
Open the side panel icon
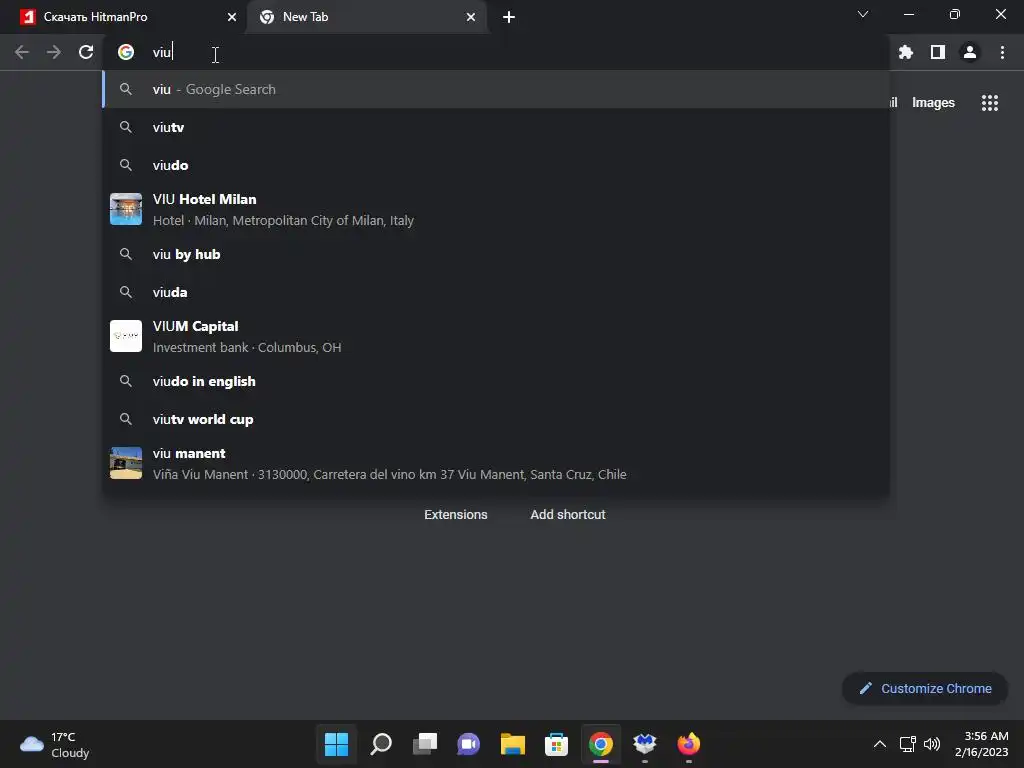[x=938, y=52]
